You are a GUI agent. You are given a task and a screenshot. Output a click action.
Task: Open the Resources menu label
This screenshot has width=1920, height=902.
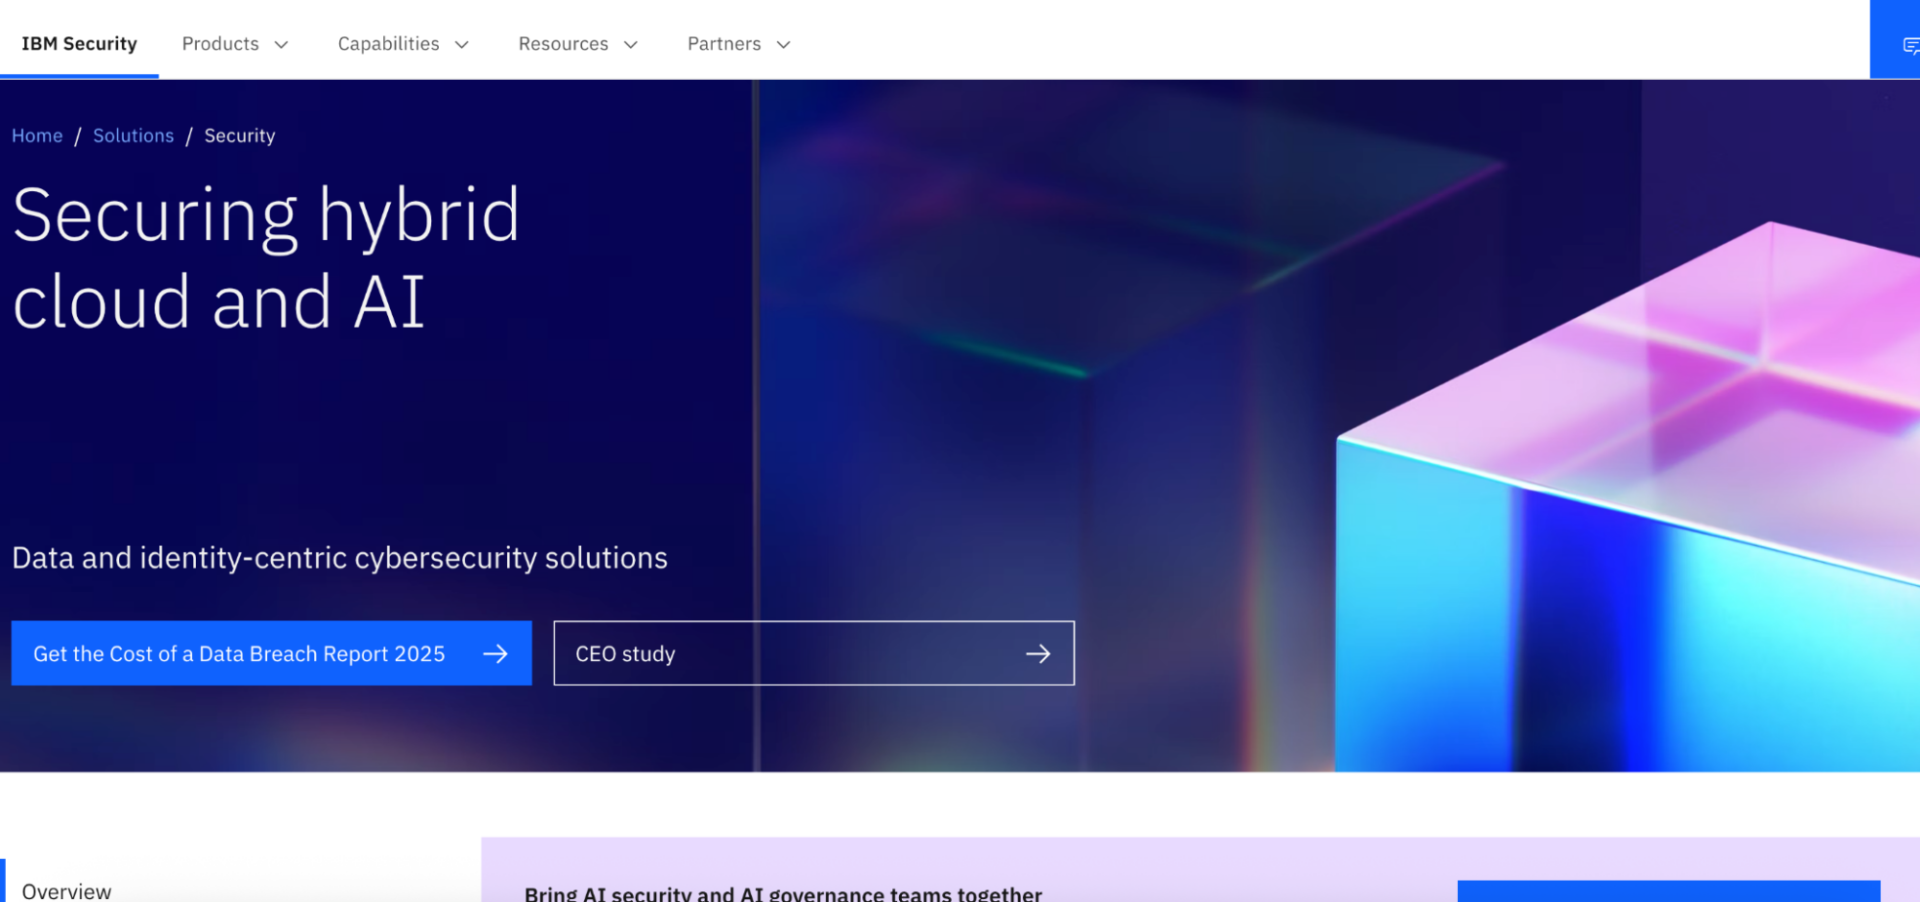tap(563, 44)
